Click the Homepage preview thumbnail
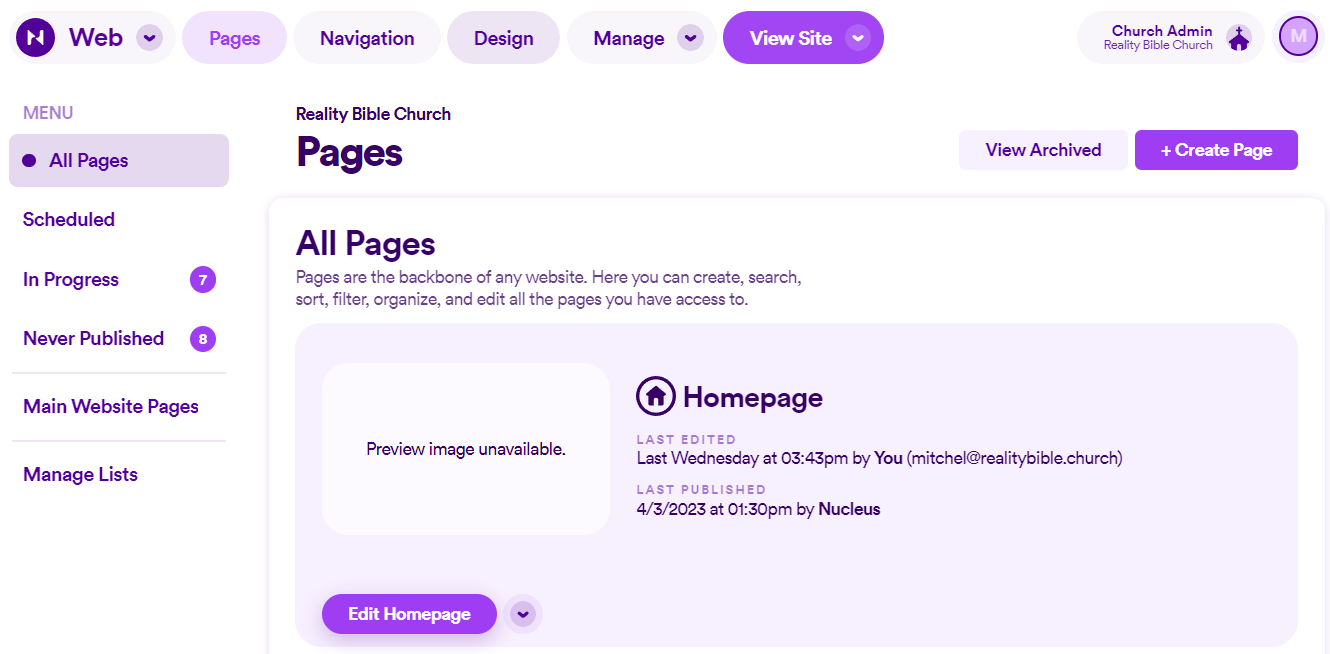This screenshot has height=654, width=1330. (466, 449)
